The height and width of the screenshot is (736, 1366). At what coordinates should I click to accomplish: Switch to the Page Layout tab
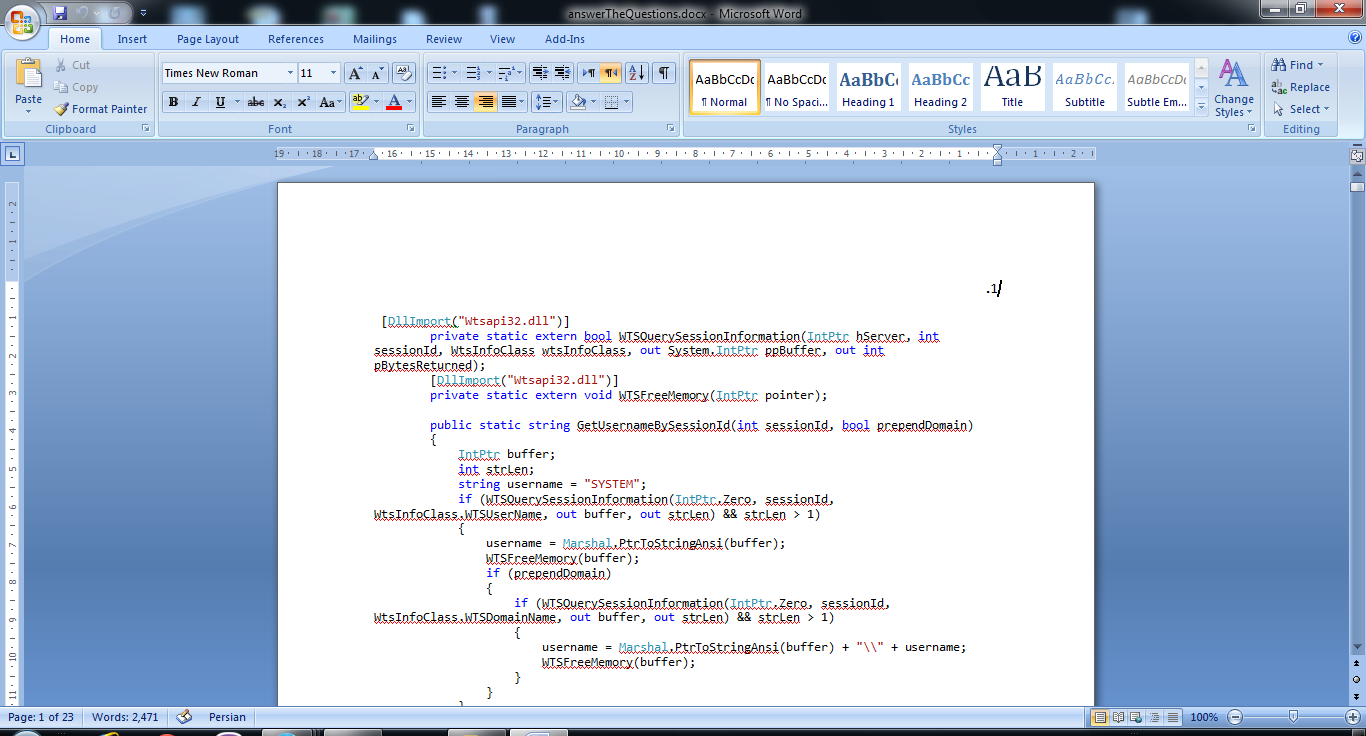[x=208, y=39]
